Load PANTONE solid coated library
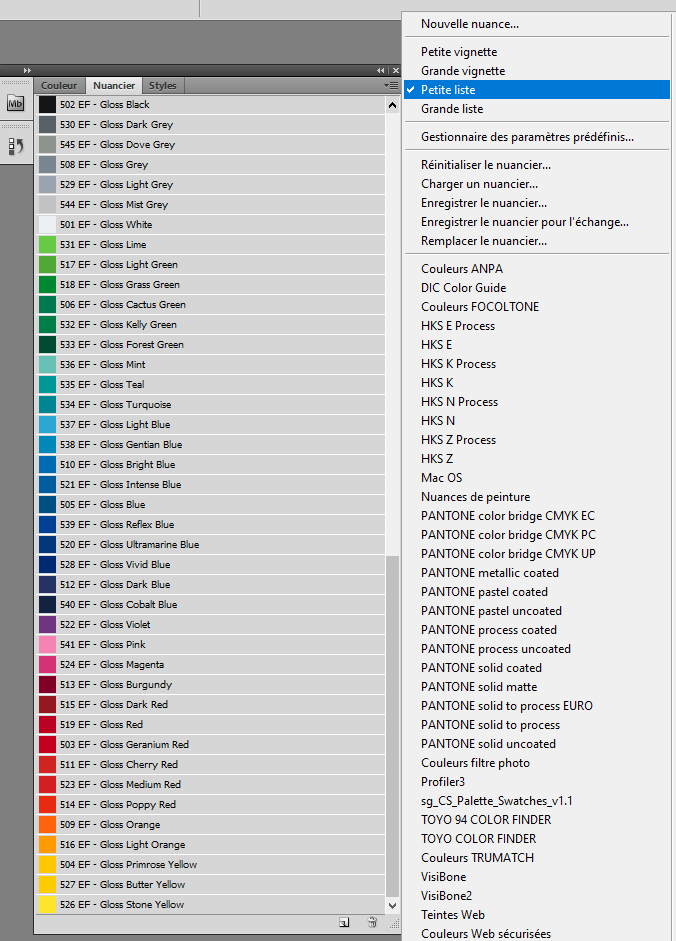Image resolution: width=676 pixels, height=941 pixels. (x=481, y=668)
